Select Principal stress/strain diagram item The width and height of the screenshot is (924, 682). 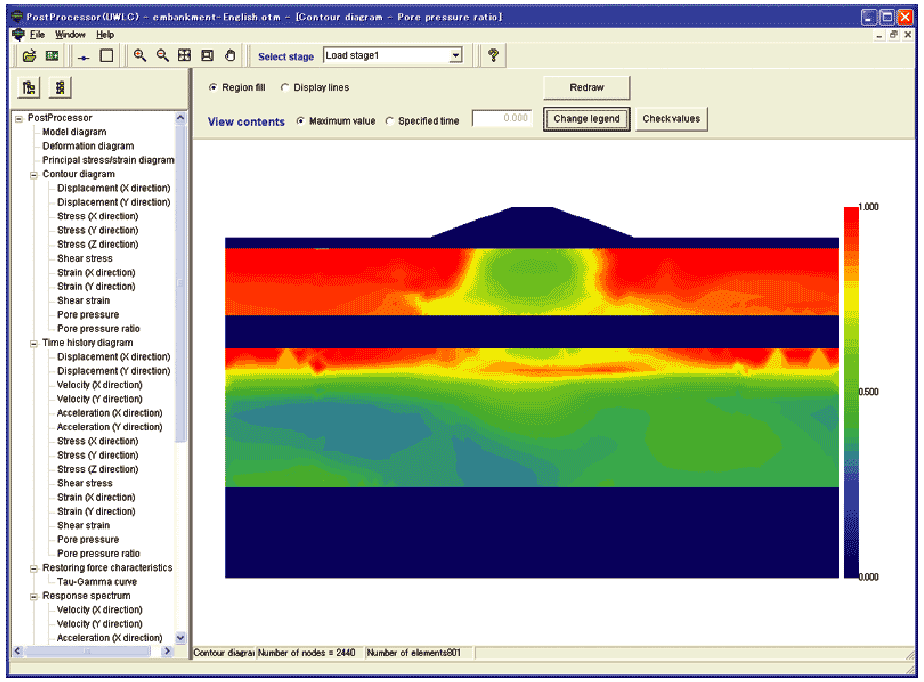tap(108, 160)
